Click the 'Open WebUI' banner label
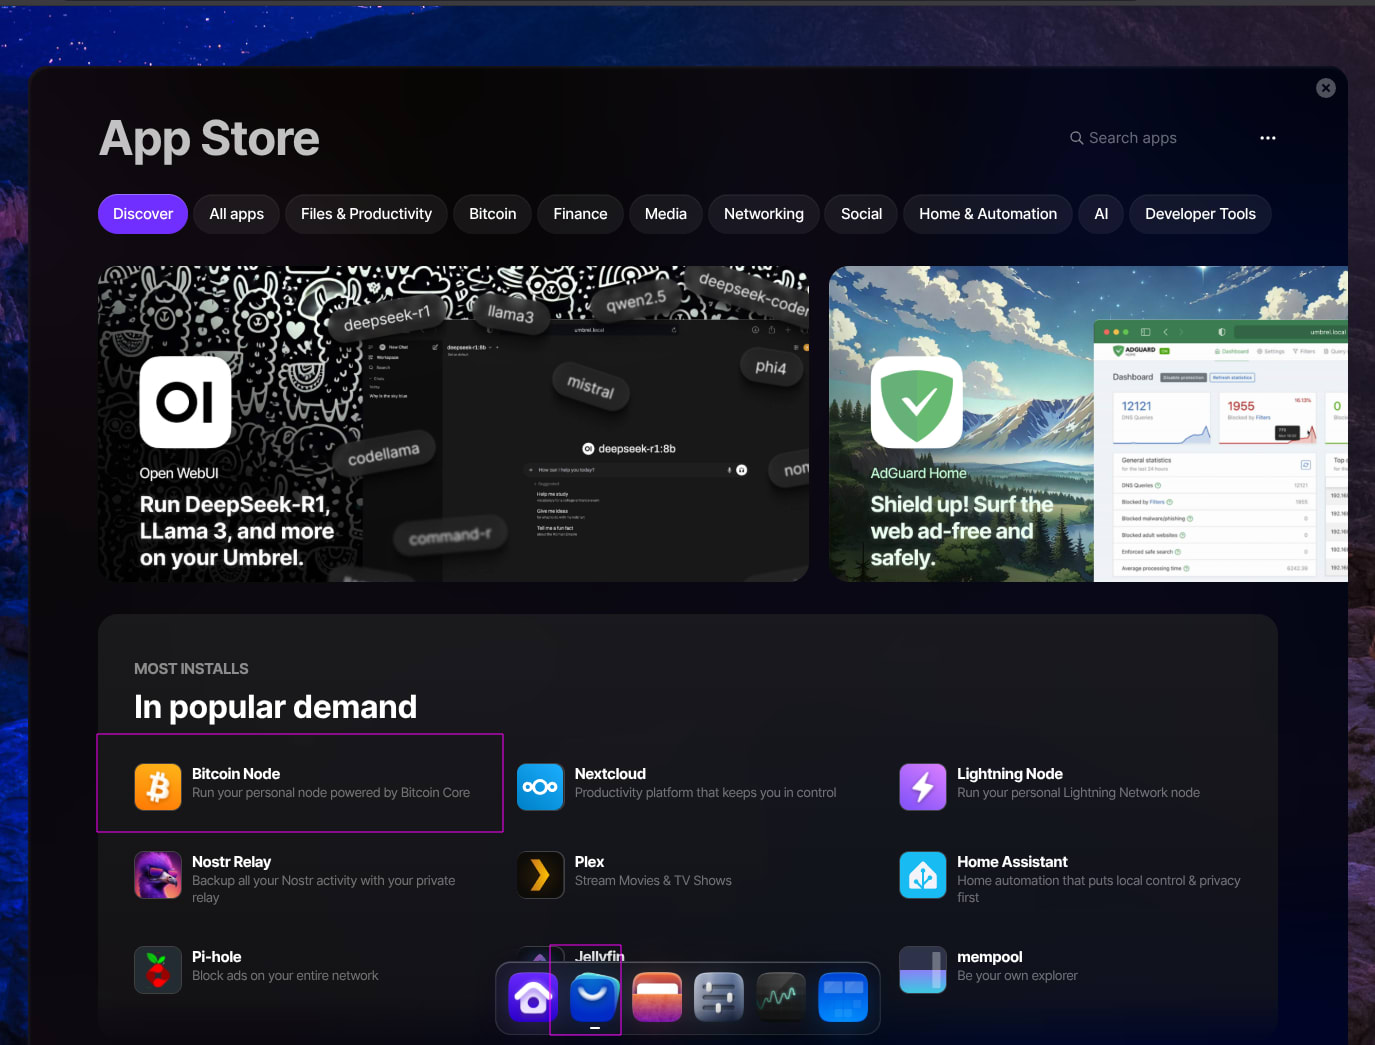 tap(179, 473)
